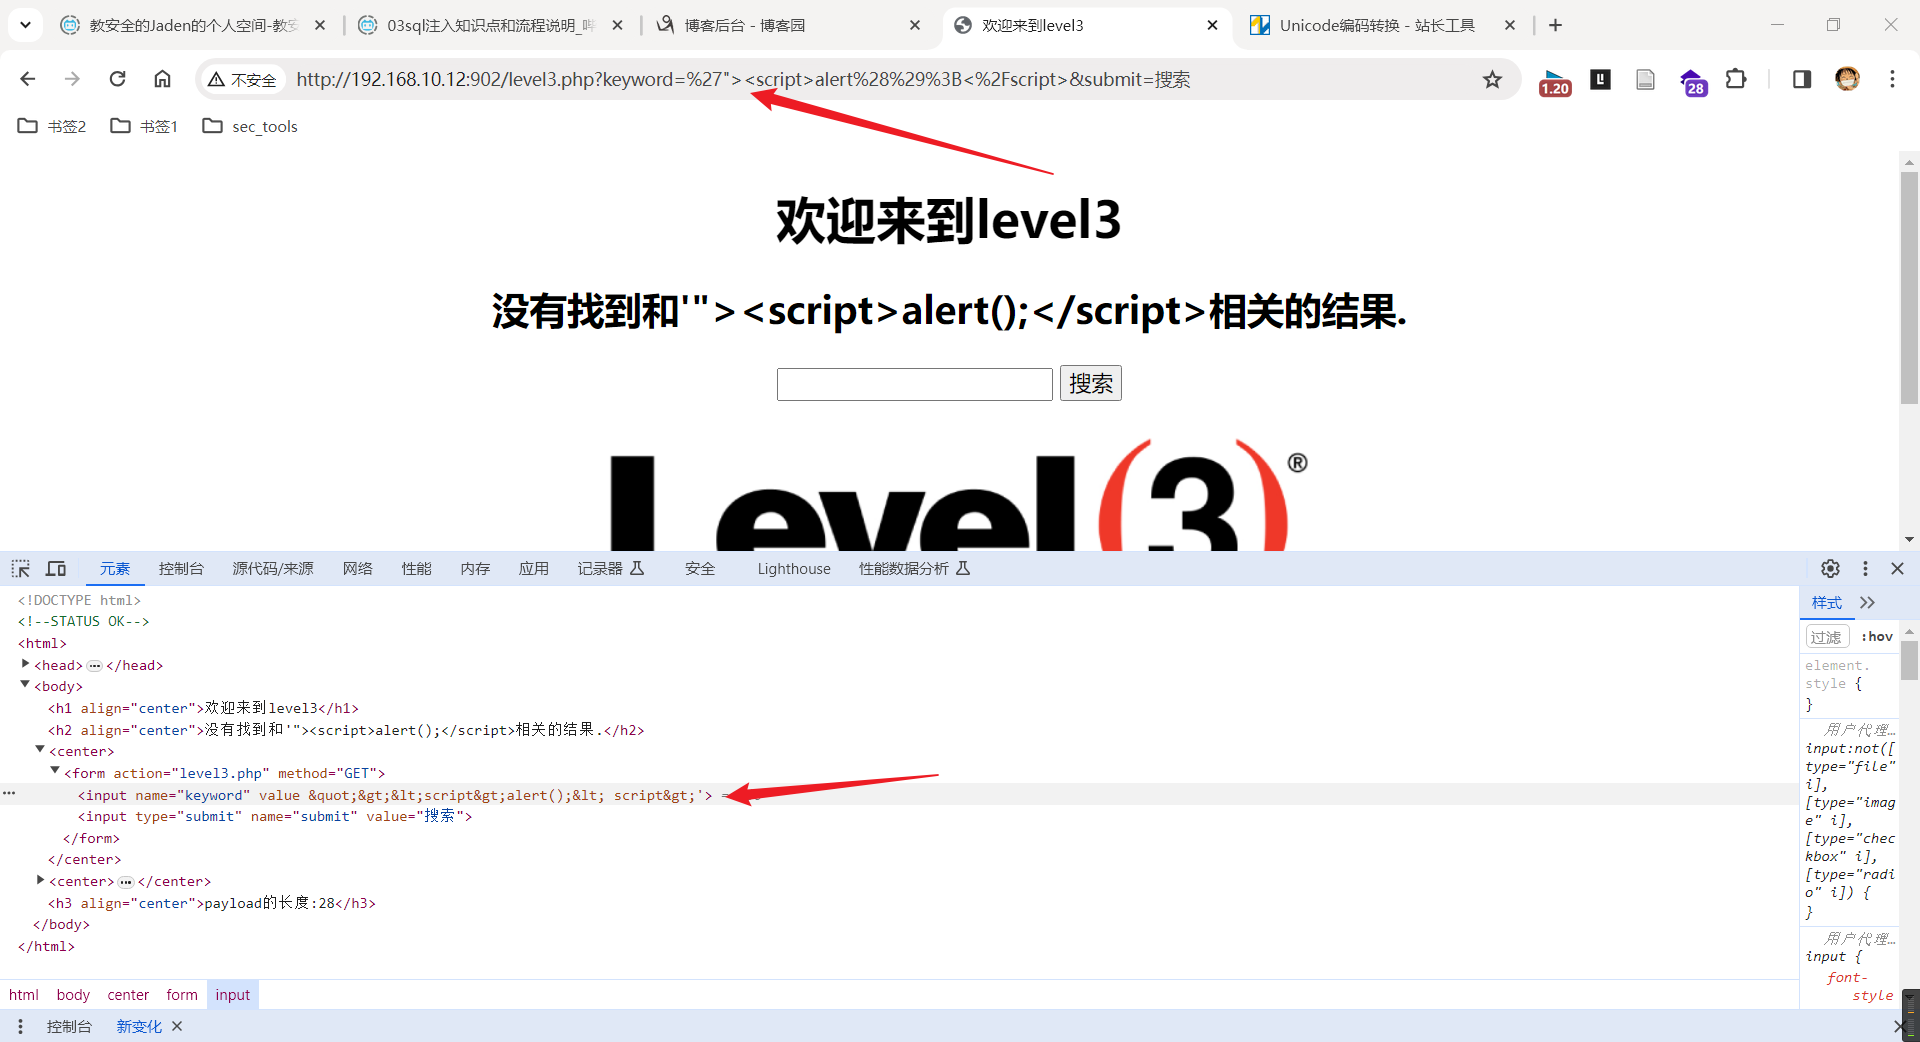Open DevTools customize three-dot menu
Viewport: 1920px width, 1042px height.
(x=1865, y=568)
